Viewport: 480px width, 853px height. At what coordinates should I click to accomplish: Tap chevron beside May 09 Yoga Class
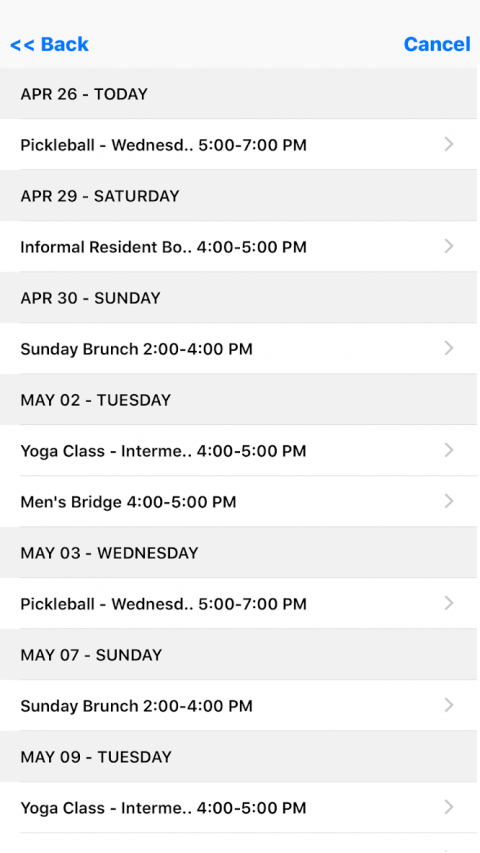449,807
